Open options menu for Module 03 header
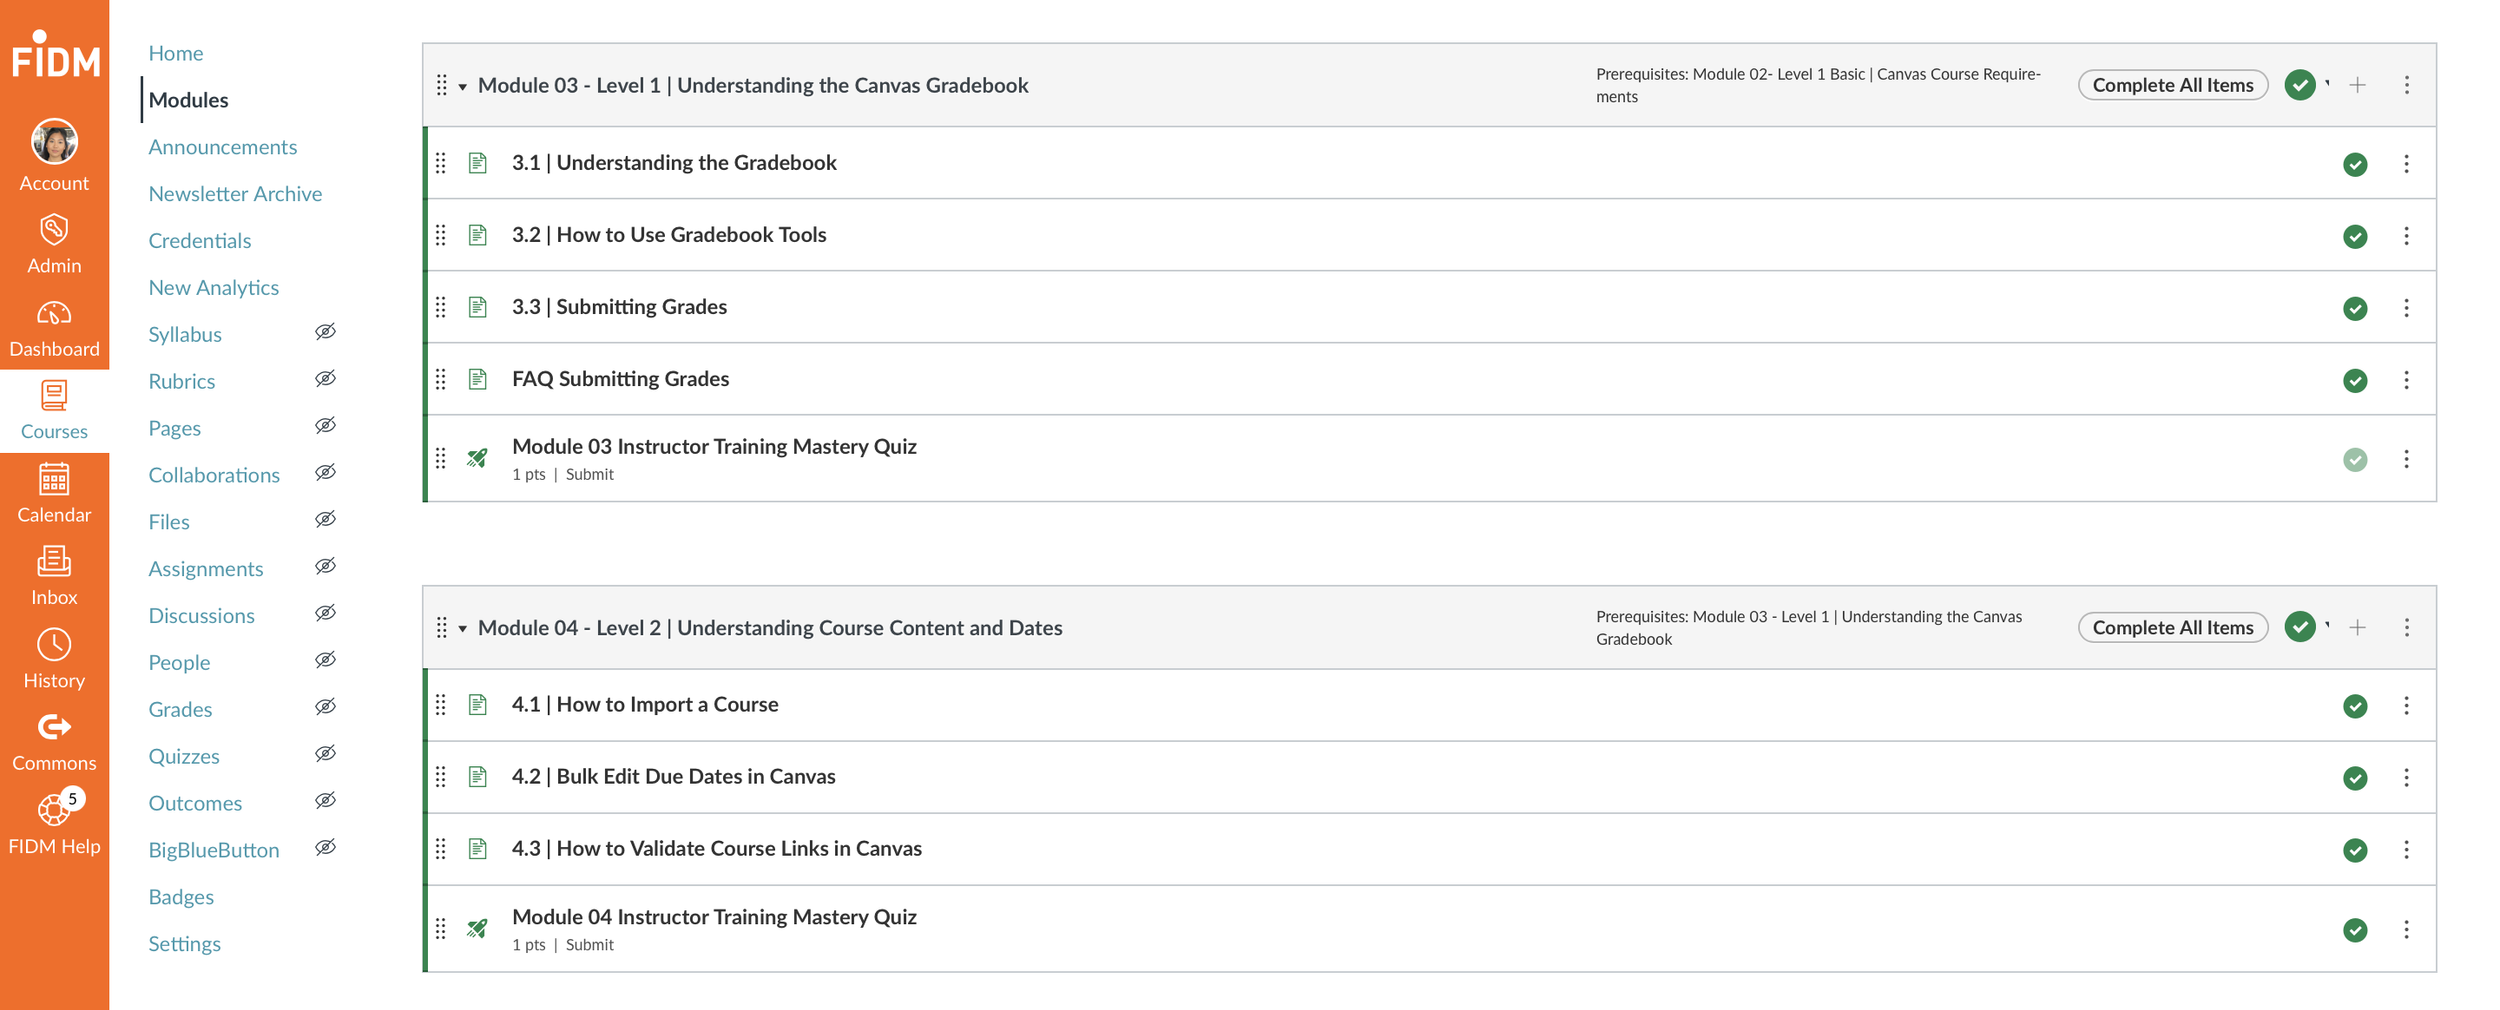The image size is (2500, 1010). click(x=2406, y=85)
